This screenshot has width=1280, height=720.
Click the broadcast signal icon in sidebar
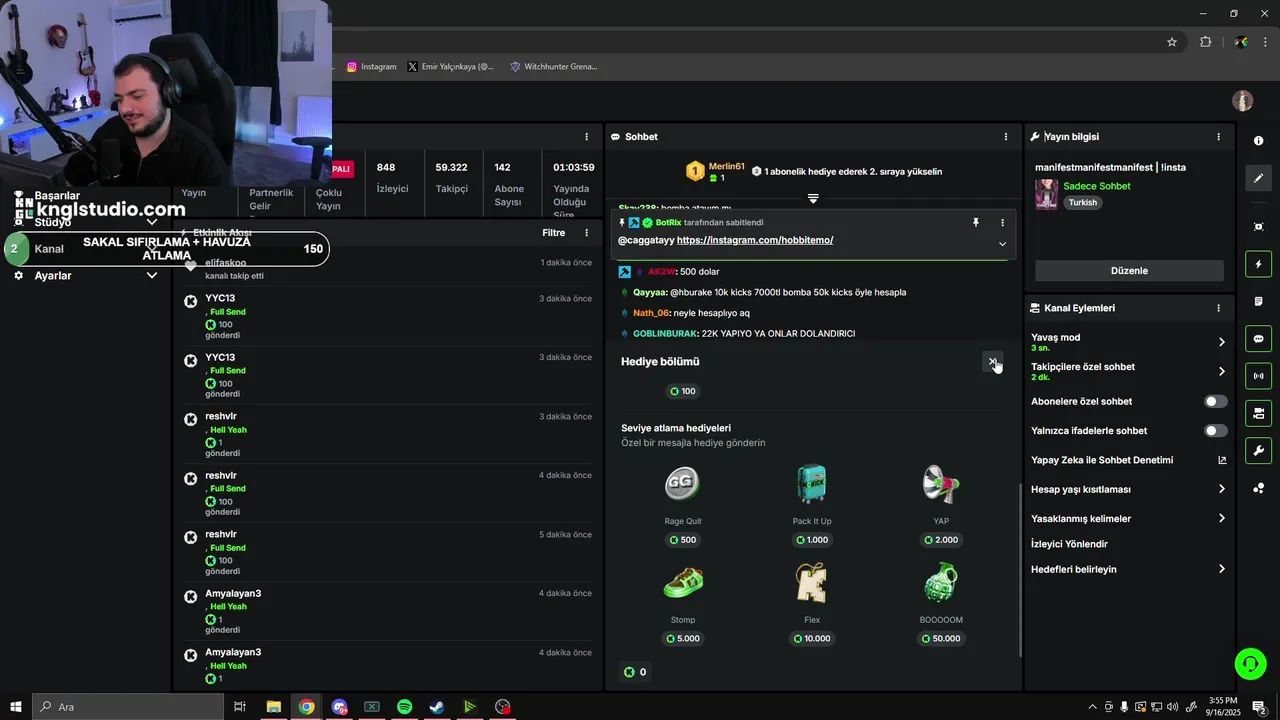coord(1258,376)
